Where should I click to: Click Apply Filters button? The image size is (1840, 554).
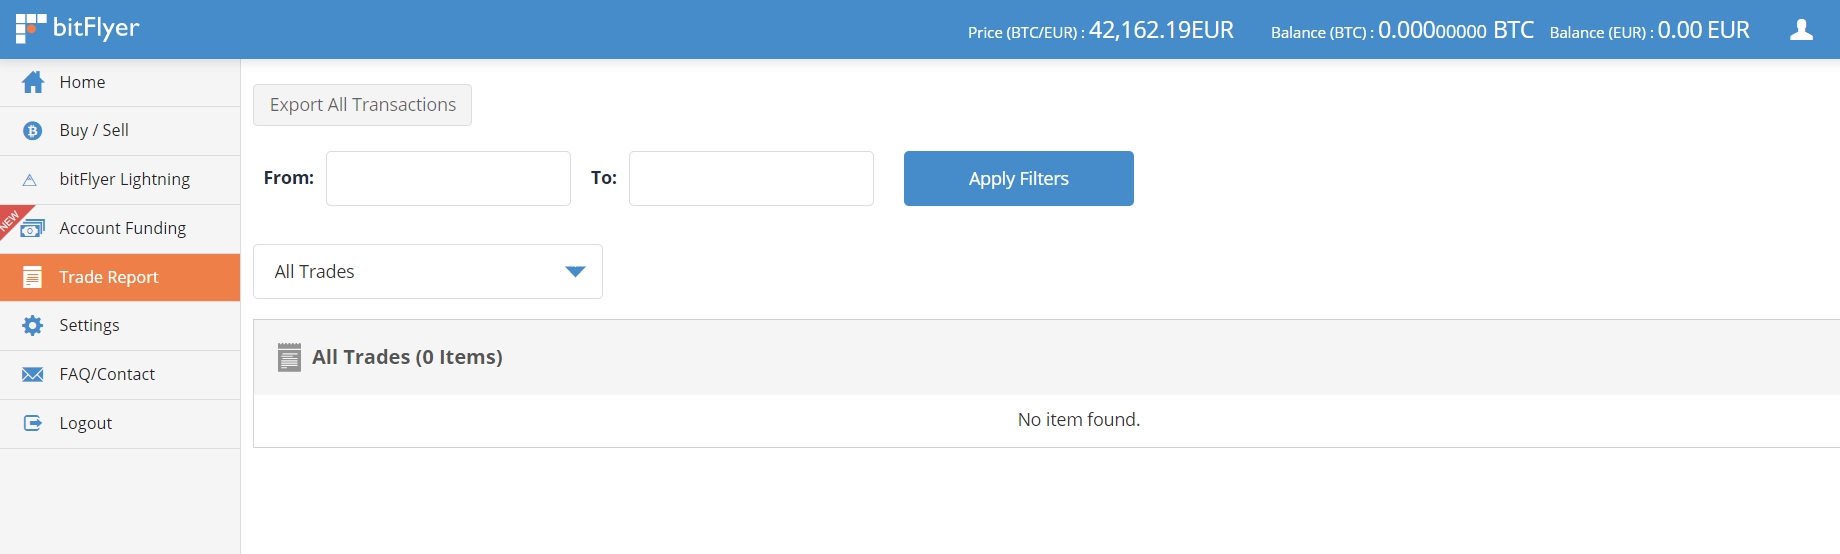coord(1019,178)
